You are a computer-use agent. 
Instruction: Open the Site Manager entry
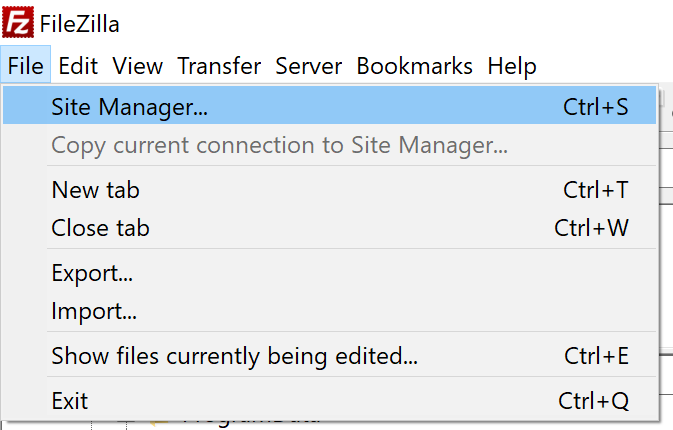tap(329, 106)
